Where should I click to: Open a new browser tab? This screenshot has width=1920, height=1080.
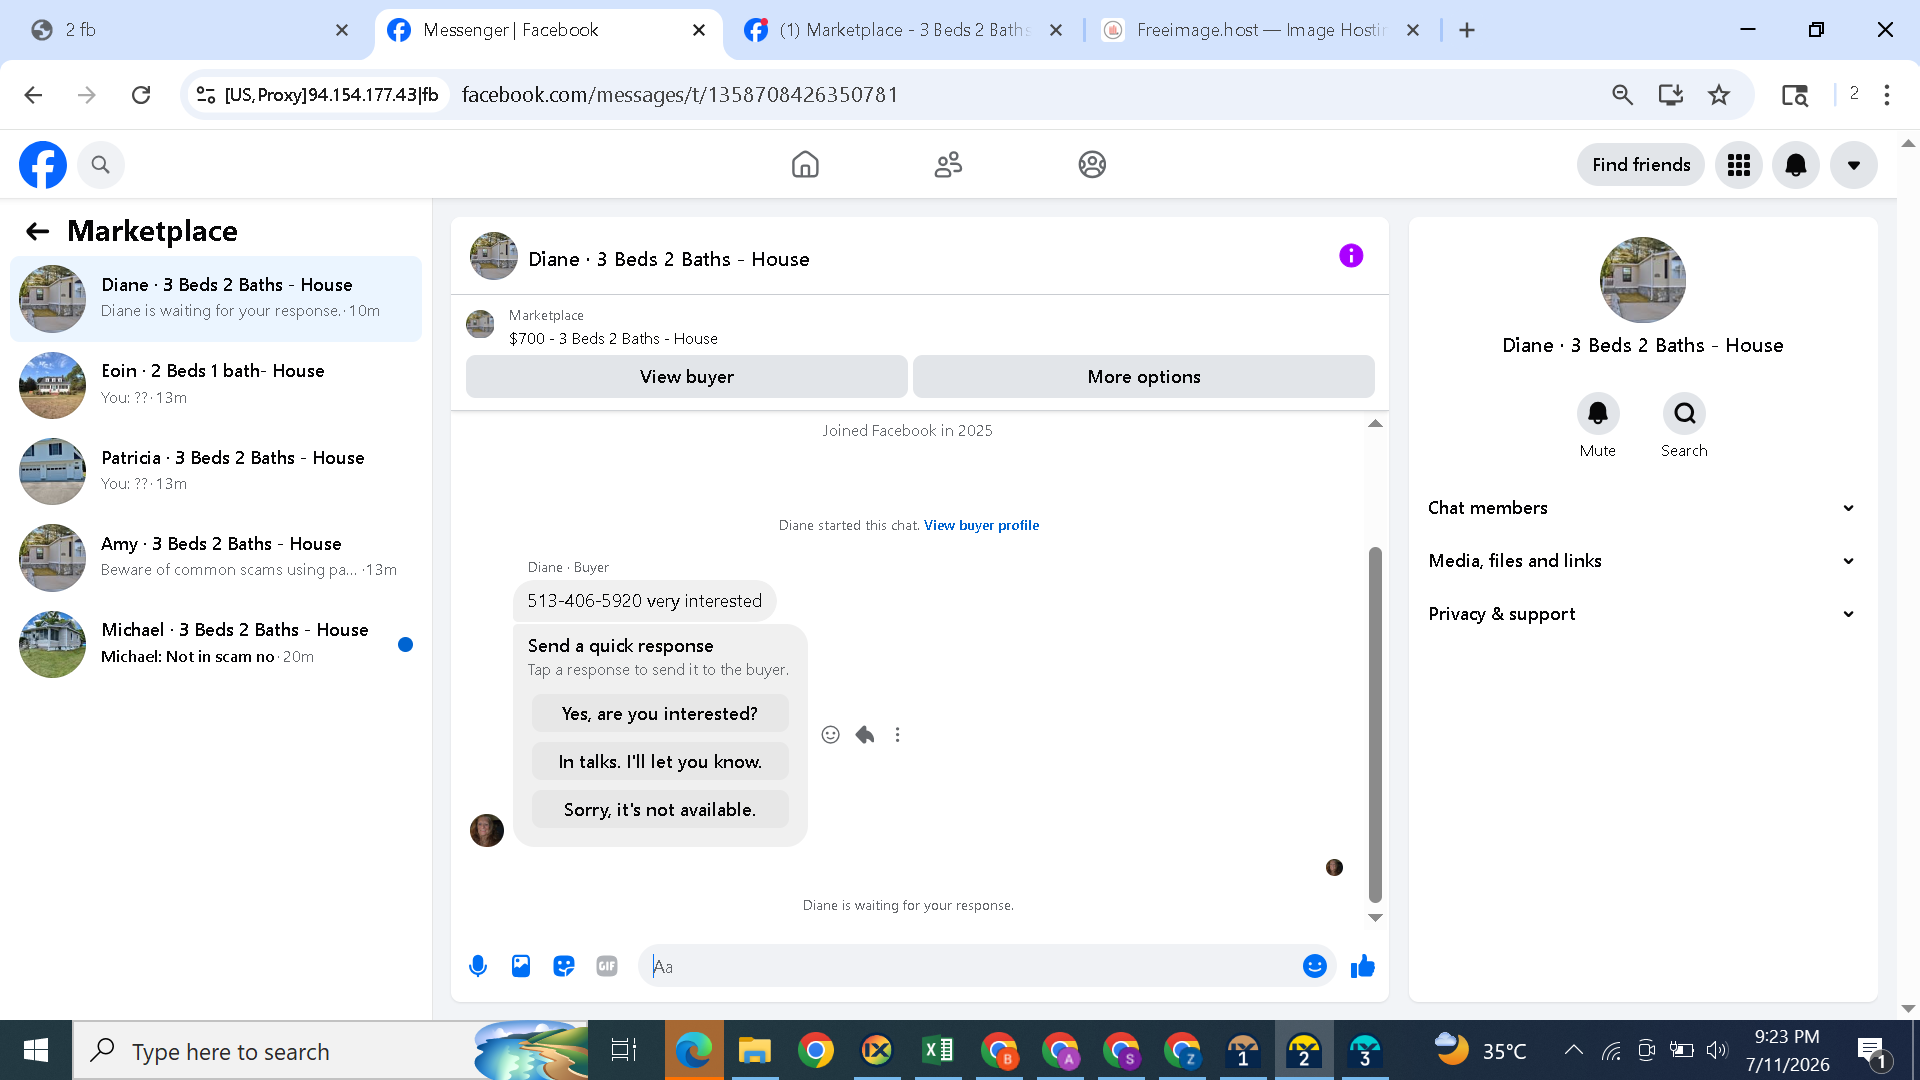pyautogui.click(x=1467, y=30)
